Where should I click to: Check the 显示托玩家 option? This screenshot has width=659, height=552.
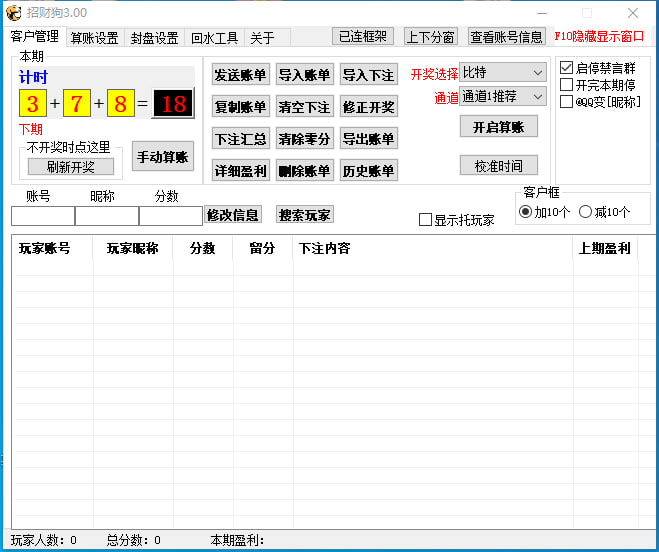pos(426,220)
